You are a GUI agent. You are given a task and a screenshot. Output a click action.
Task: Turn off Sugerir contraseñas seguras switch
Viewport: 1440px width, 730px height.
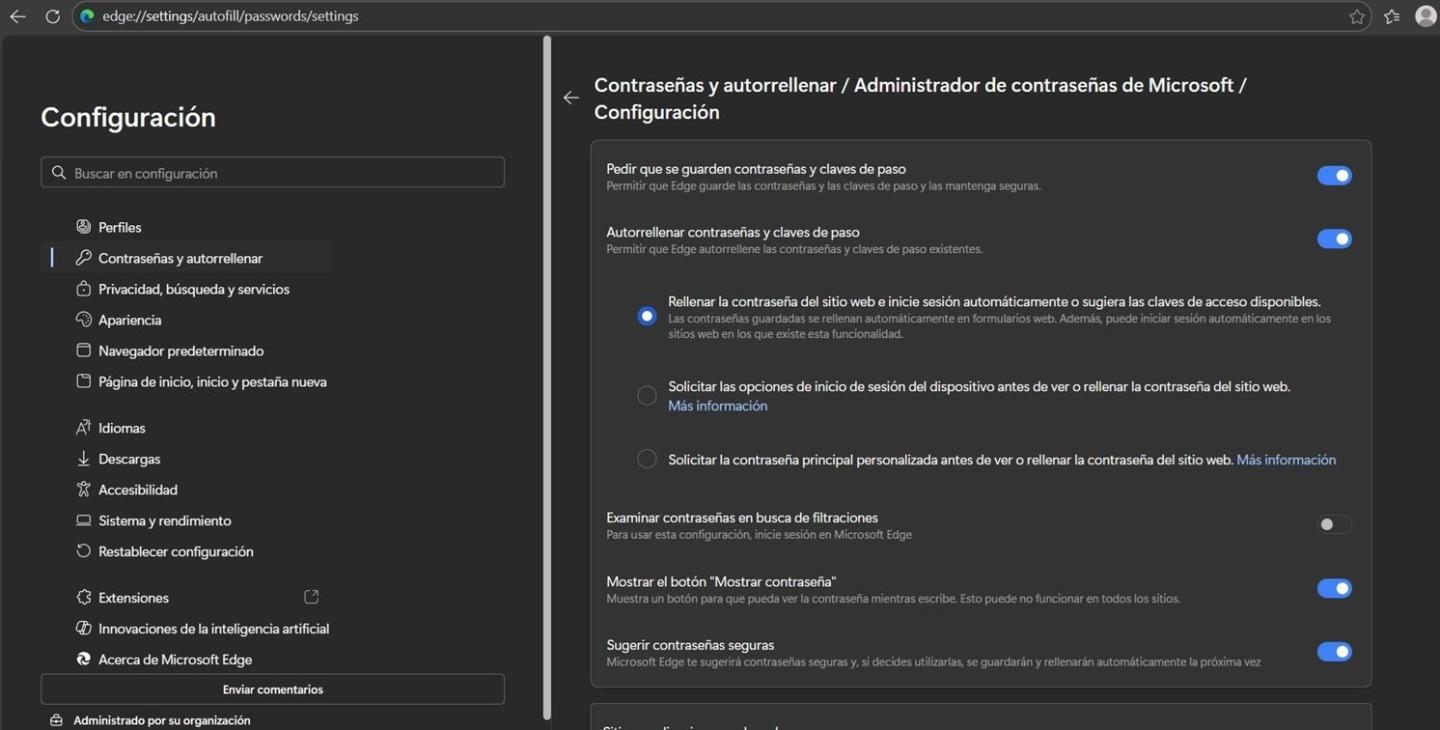pos(1333,652)
